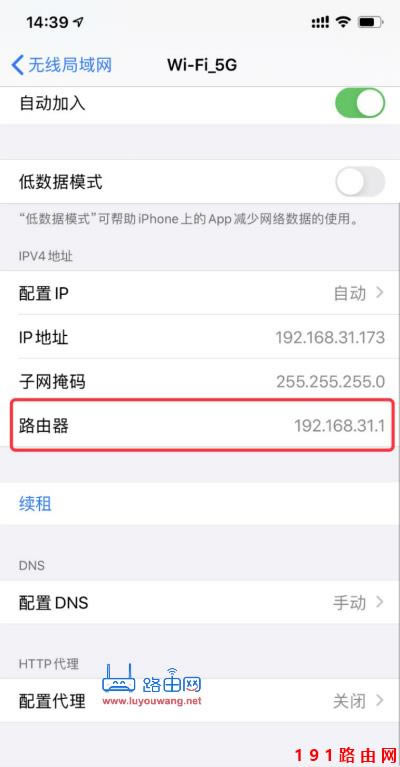This screenshot has width=400, height=767.
Task: Open the 配置代理 row chevron
Action: pos(379,700)
